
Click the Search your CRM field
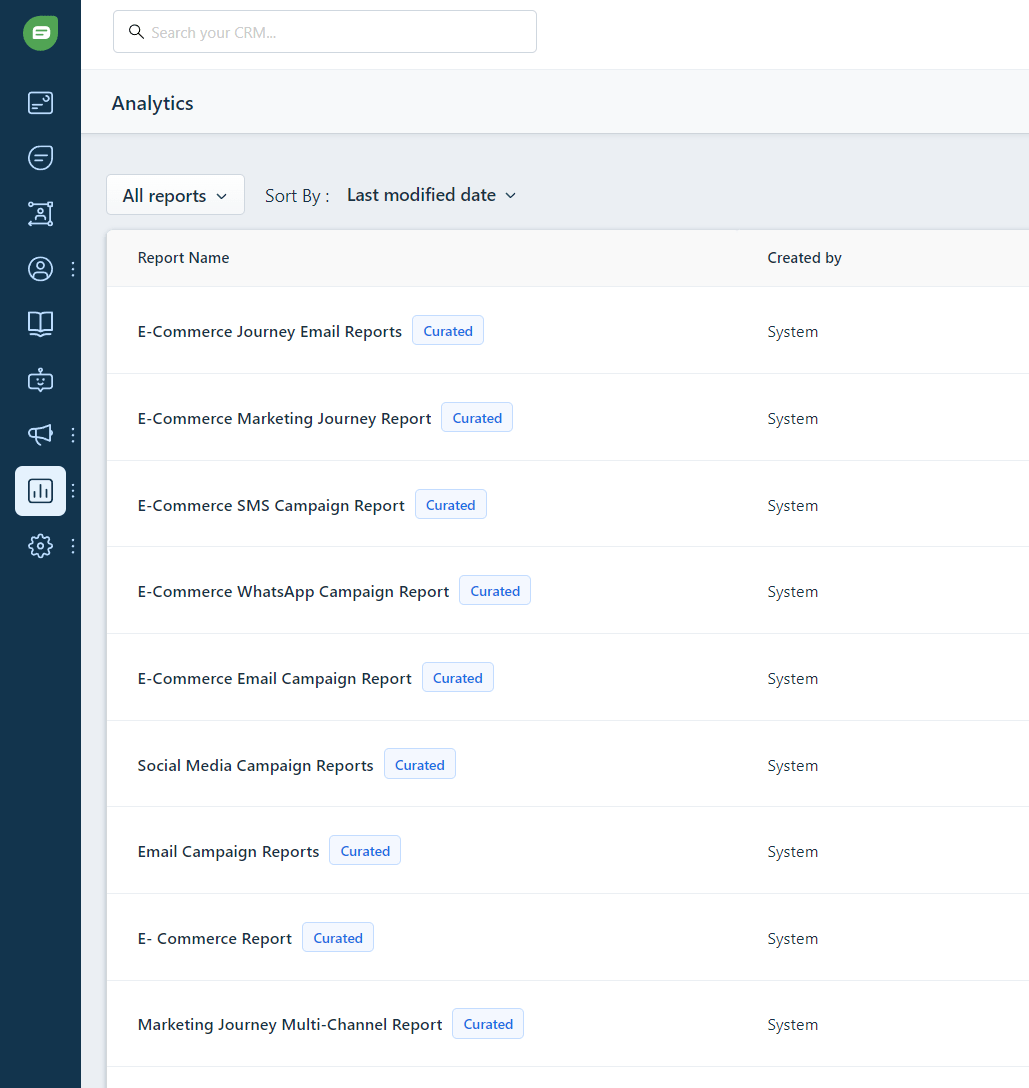pos(325,32)
